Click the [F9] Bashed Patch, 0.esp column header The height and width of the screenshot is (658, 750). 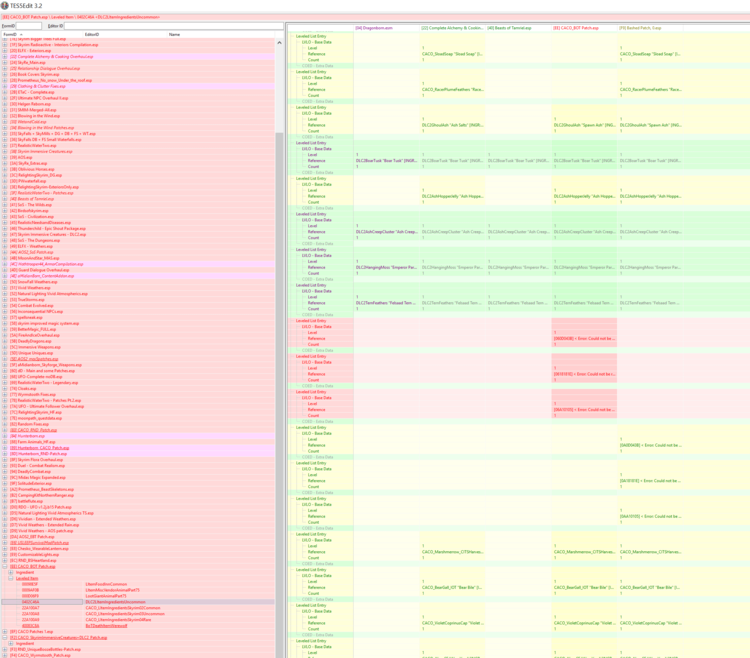tap(651, 28)
